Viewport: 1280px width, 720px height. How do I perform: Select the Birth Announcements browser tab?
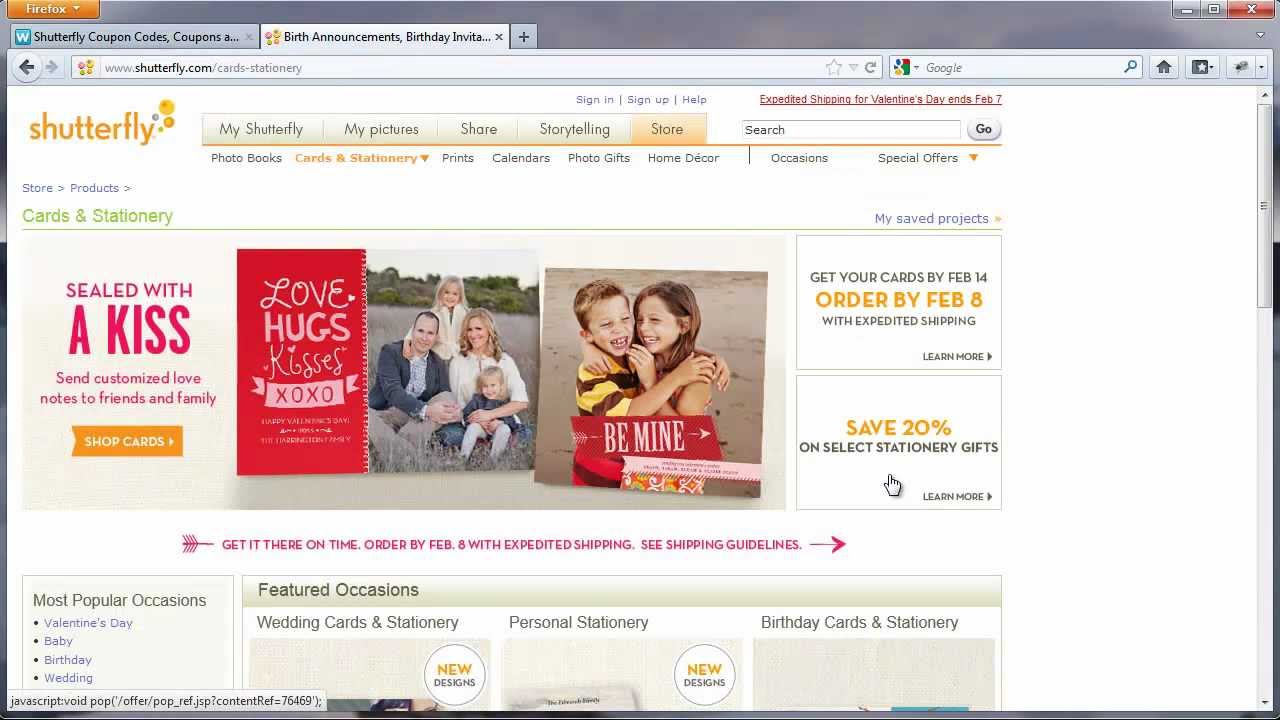[385, 37]
